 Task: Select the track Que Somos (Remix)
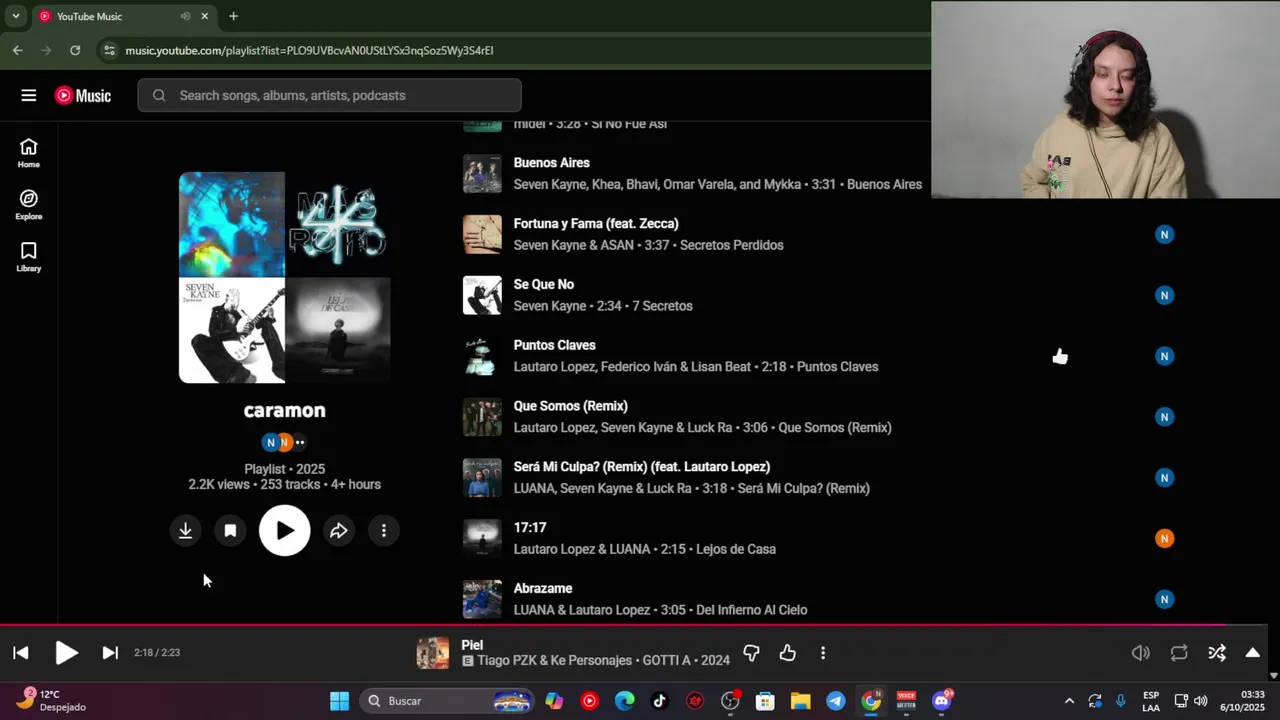tap(570, 406)
